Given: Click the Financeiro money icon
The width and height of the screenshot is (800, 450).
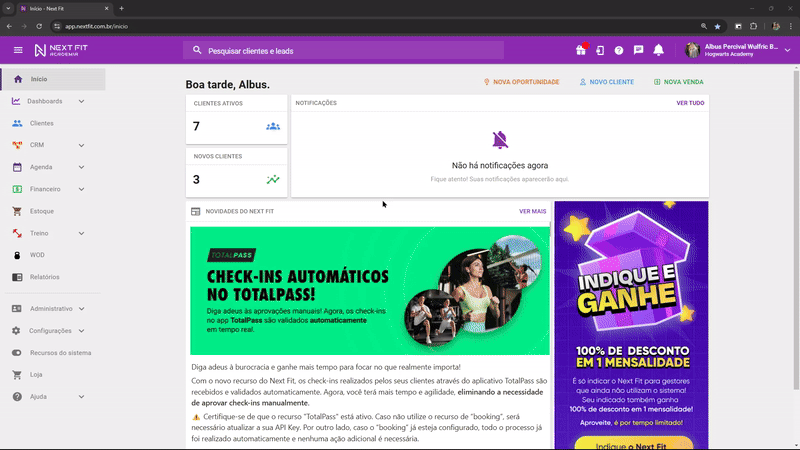Looking at the screenshot, I should [17, 189].
